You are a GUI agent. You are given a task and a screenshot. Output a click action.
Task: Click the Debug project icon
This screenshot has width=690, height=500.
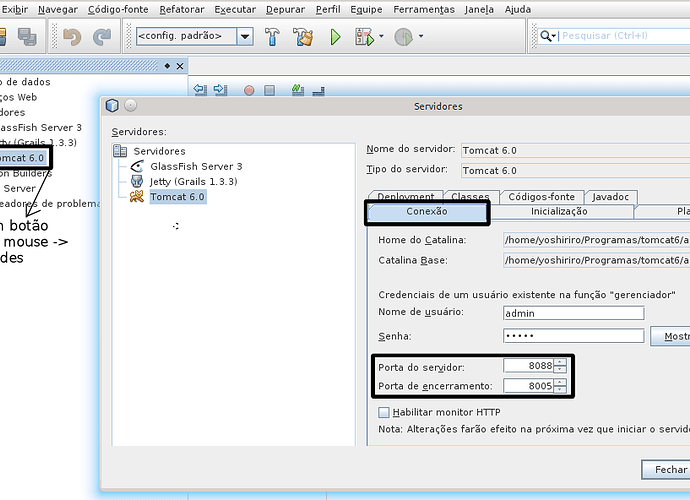point(364,37)
